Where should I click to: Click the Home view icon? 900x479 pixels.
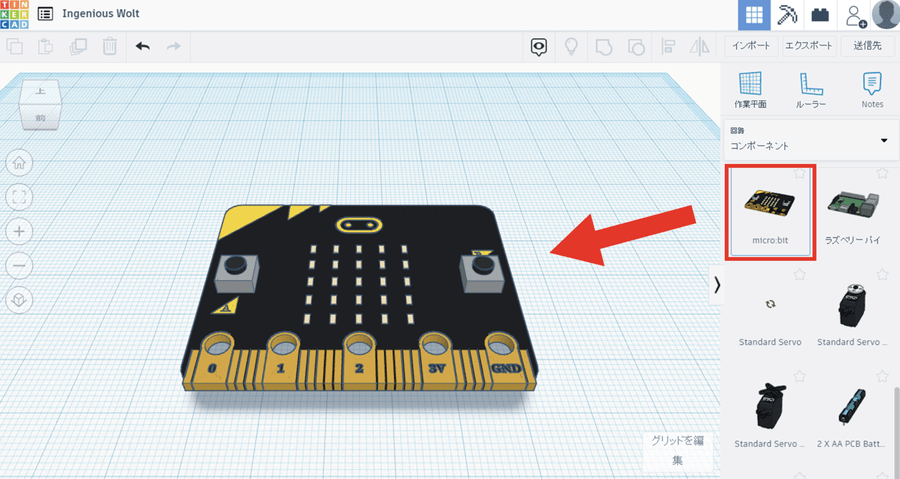(19, 163)
